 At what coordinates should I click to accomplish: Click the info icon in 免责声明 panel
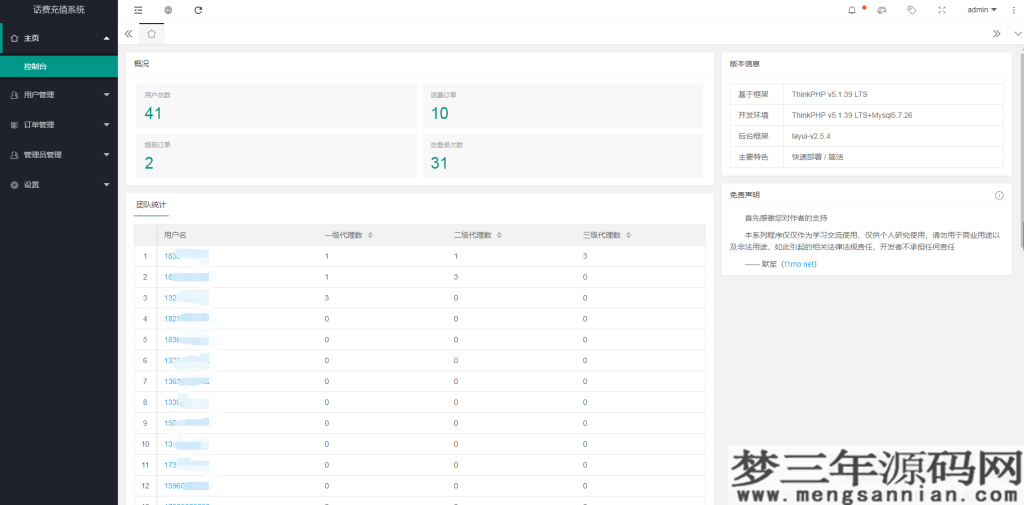(x=999, y=195)
